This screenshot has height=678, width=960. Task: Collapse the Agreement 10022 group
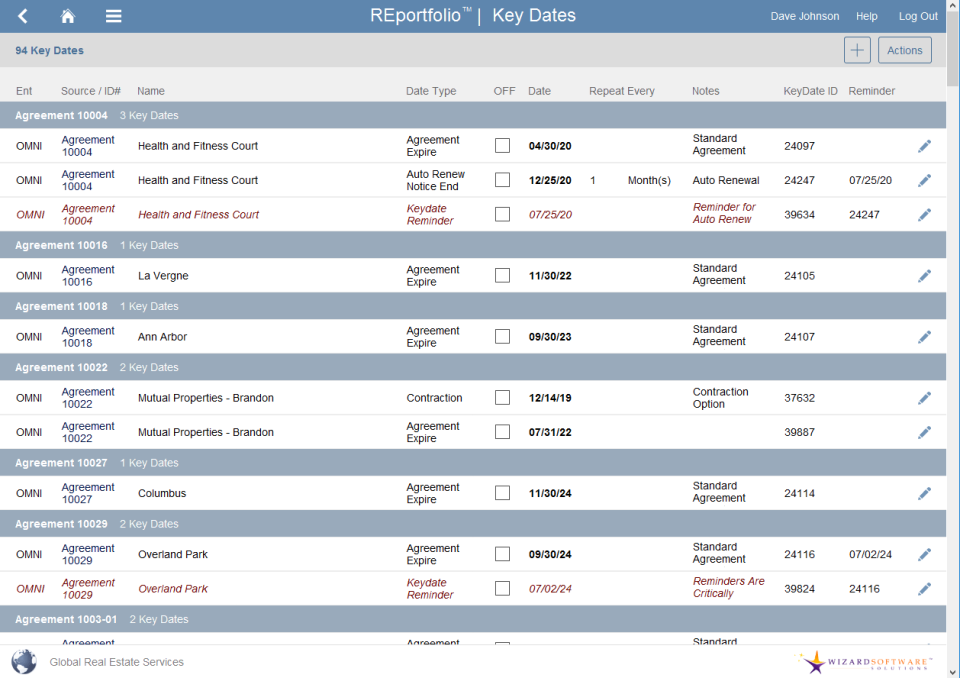62,367
